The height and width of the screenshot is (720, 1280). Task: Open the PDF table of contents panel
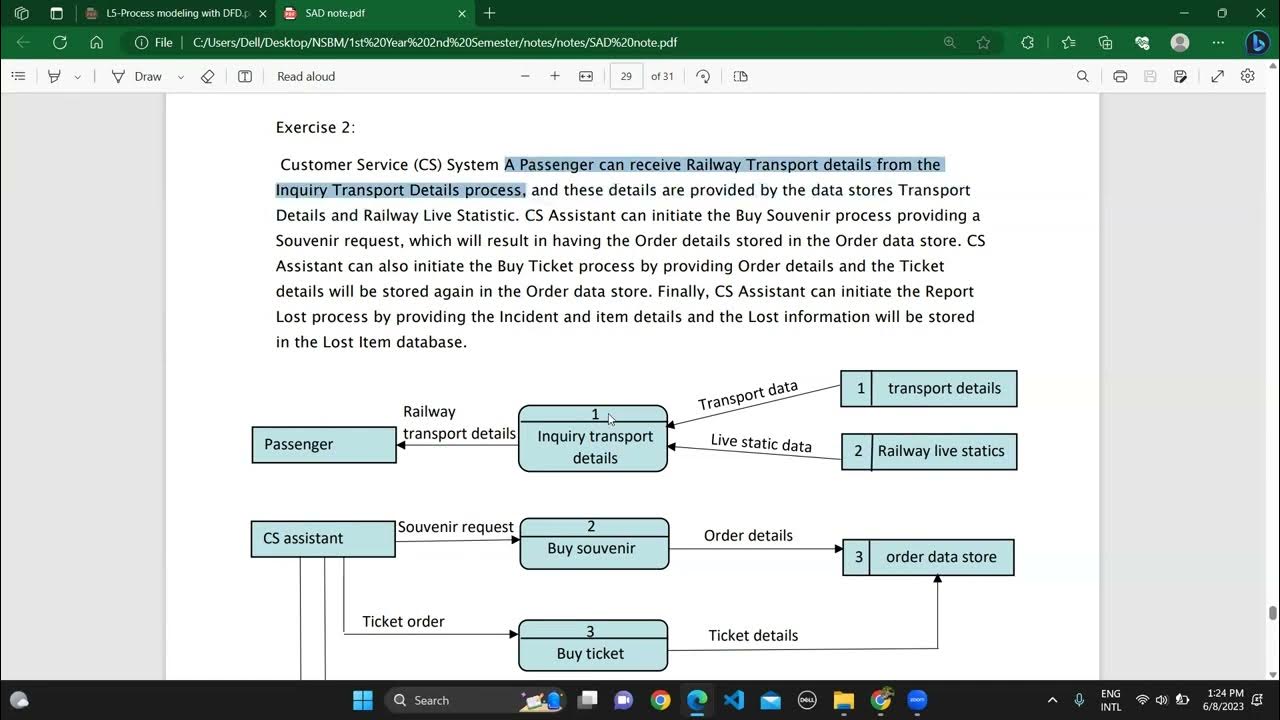coord(18,76)
